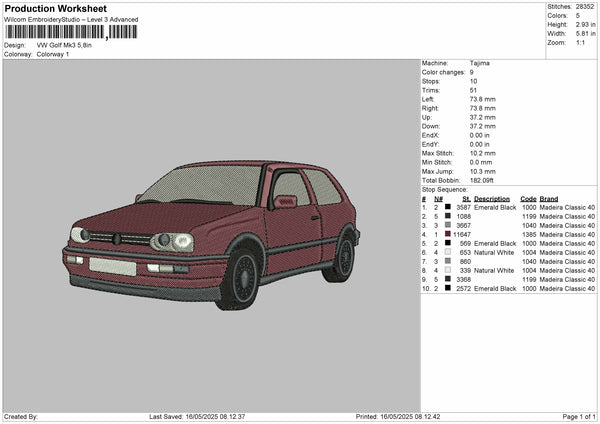
Task: Click the design name VW Golf Mk3 5,8in
Action: [x=64, y=45]
